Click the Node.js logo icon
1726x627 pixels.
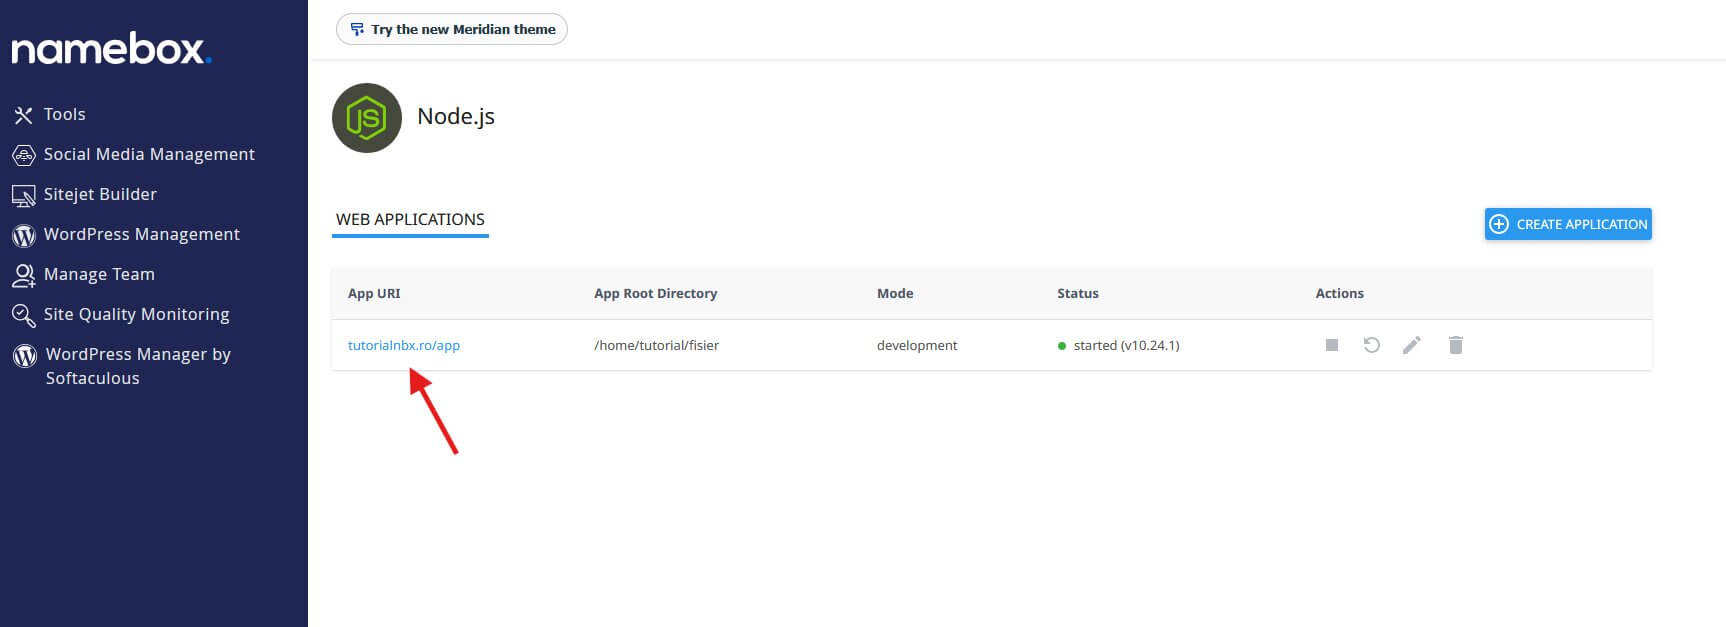pos(367,118)
